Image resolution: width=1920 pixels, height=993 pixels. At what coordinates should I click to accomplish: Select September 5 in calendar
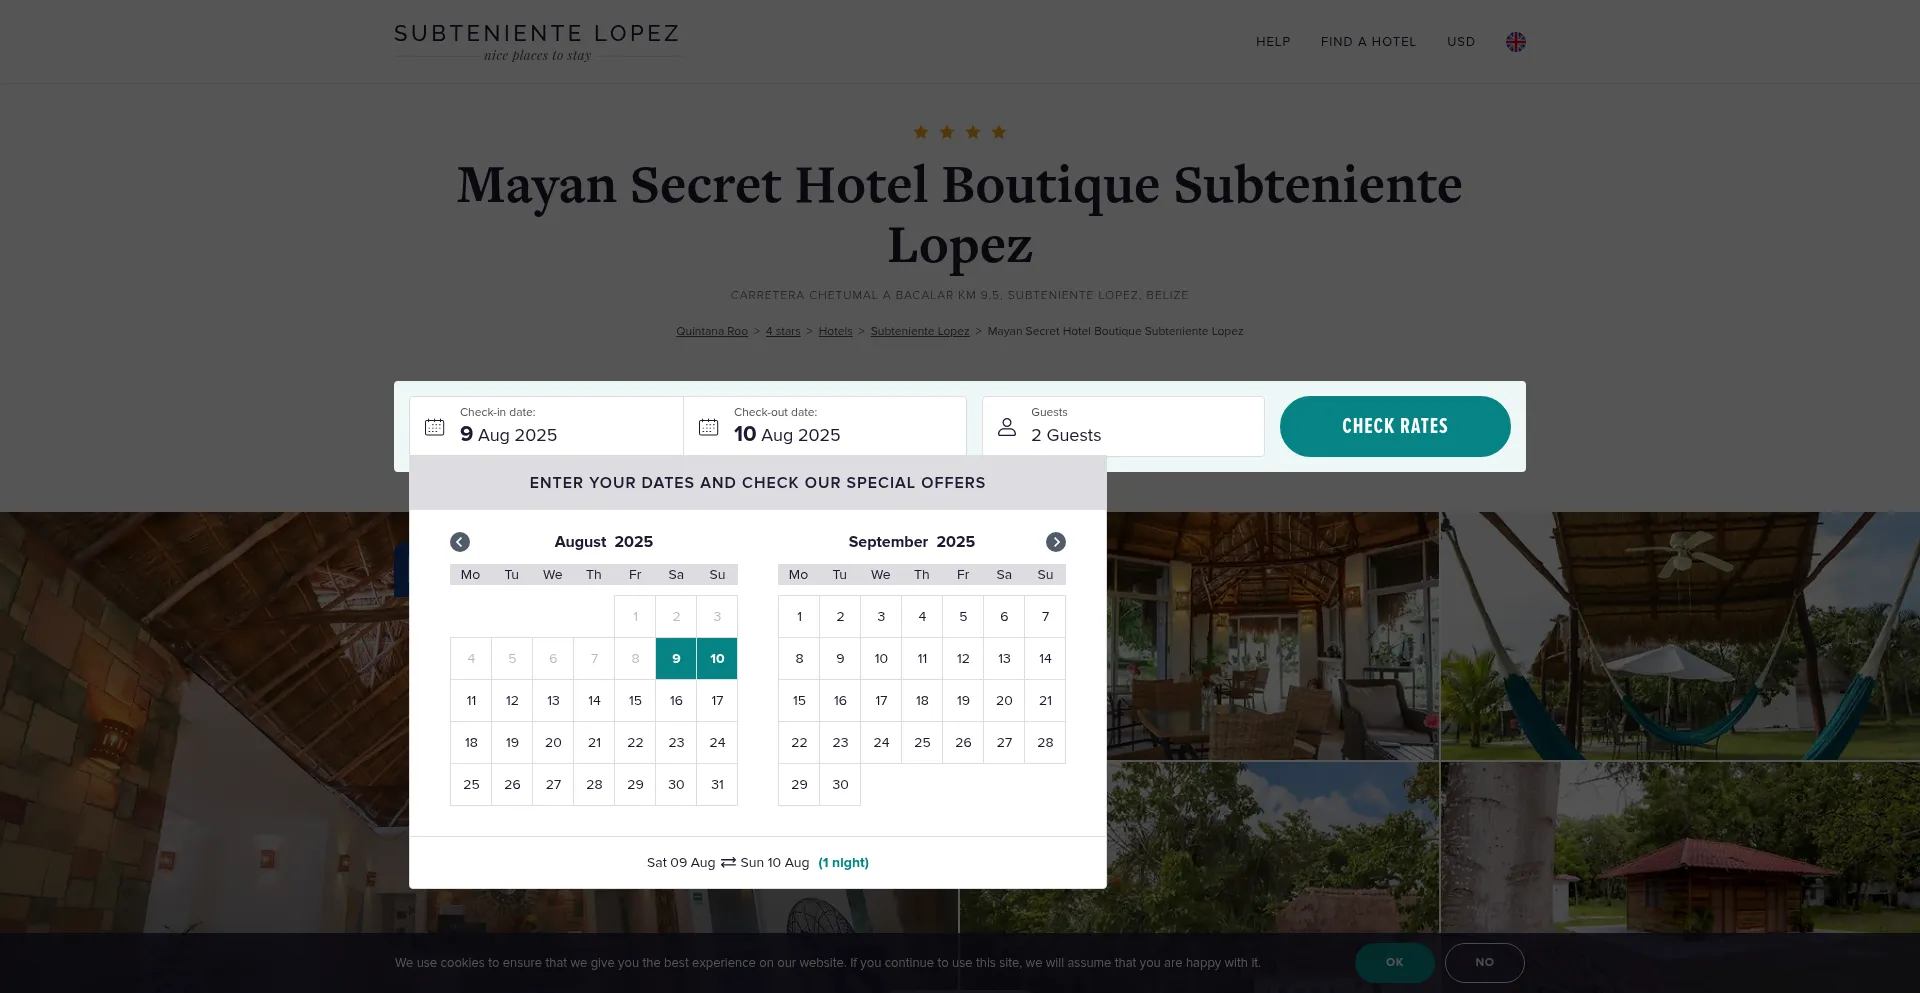(963, 617)
